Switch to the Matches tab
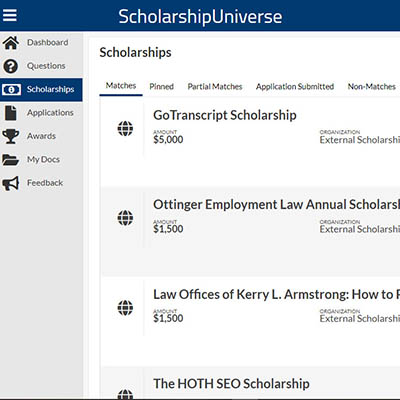Screen dimensions: 400x400 coord(121,86)
